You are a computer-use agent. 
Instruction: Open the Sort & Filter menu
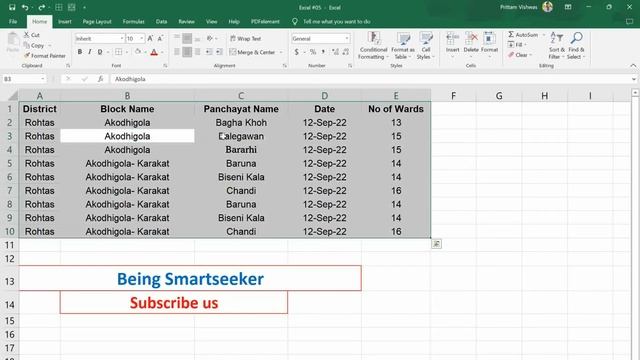pyautogui.click(x=556, y=46)
